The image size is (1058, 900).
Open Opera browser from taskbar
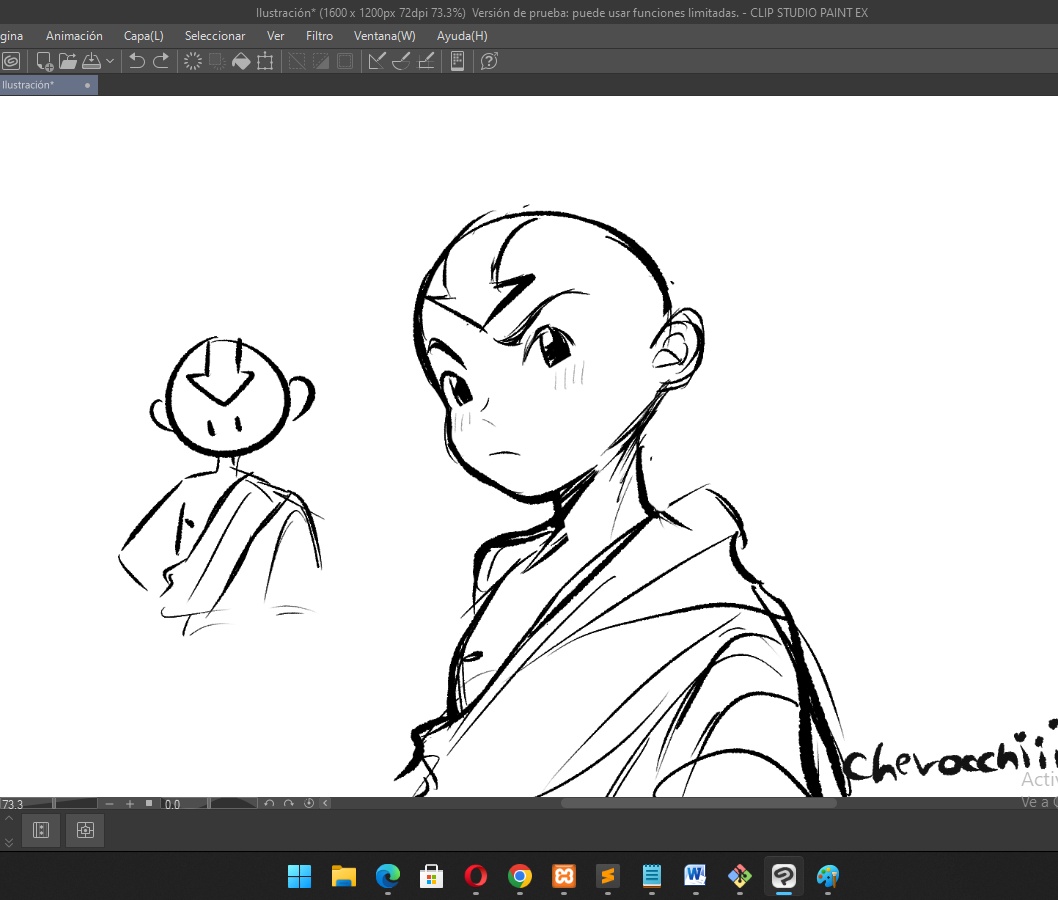click(476, 876)
